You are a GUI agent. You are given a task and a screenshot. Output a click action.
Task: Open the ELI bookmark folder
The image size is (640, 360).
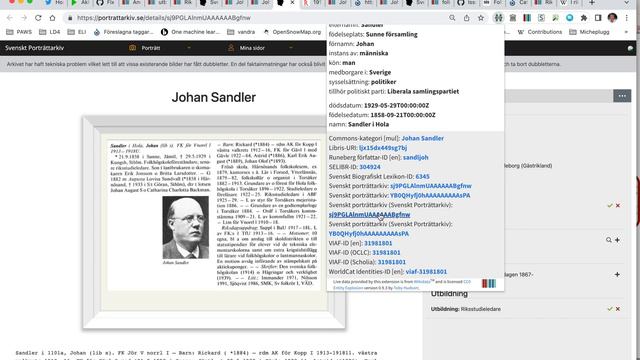(x=77, y=32)
